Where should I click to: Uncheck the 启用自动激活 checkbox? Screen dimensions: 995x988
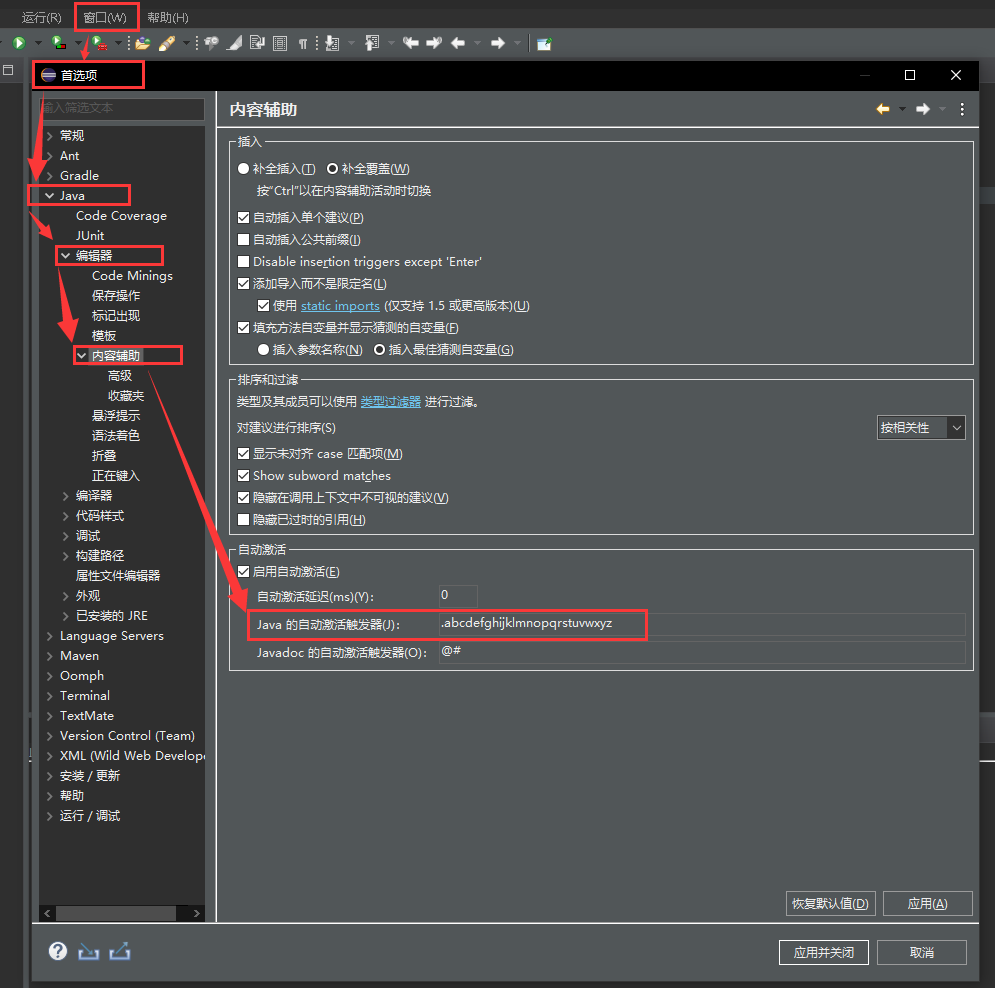244,571
